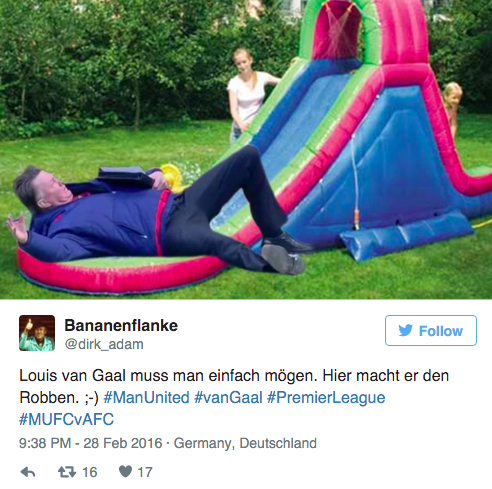Click the reply arrow icon
492x489 pixels.
(28, 472)
